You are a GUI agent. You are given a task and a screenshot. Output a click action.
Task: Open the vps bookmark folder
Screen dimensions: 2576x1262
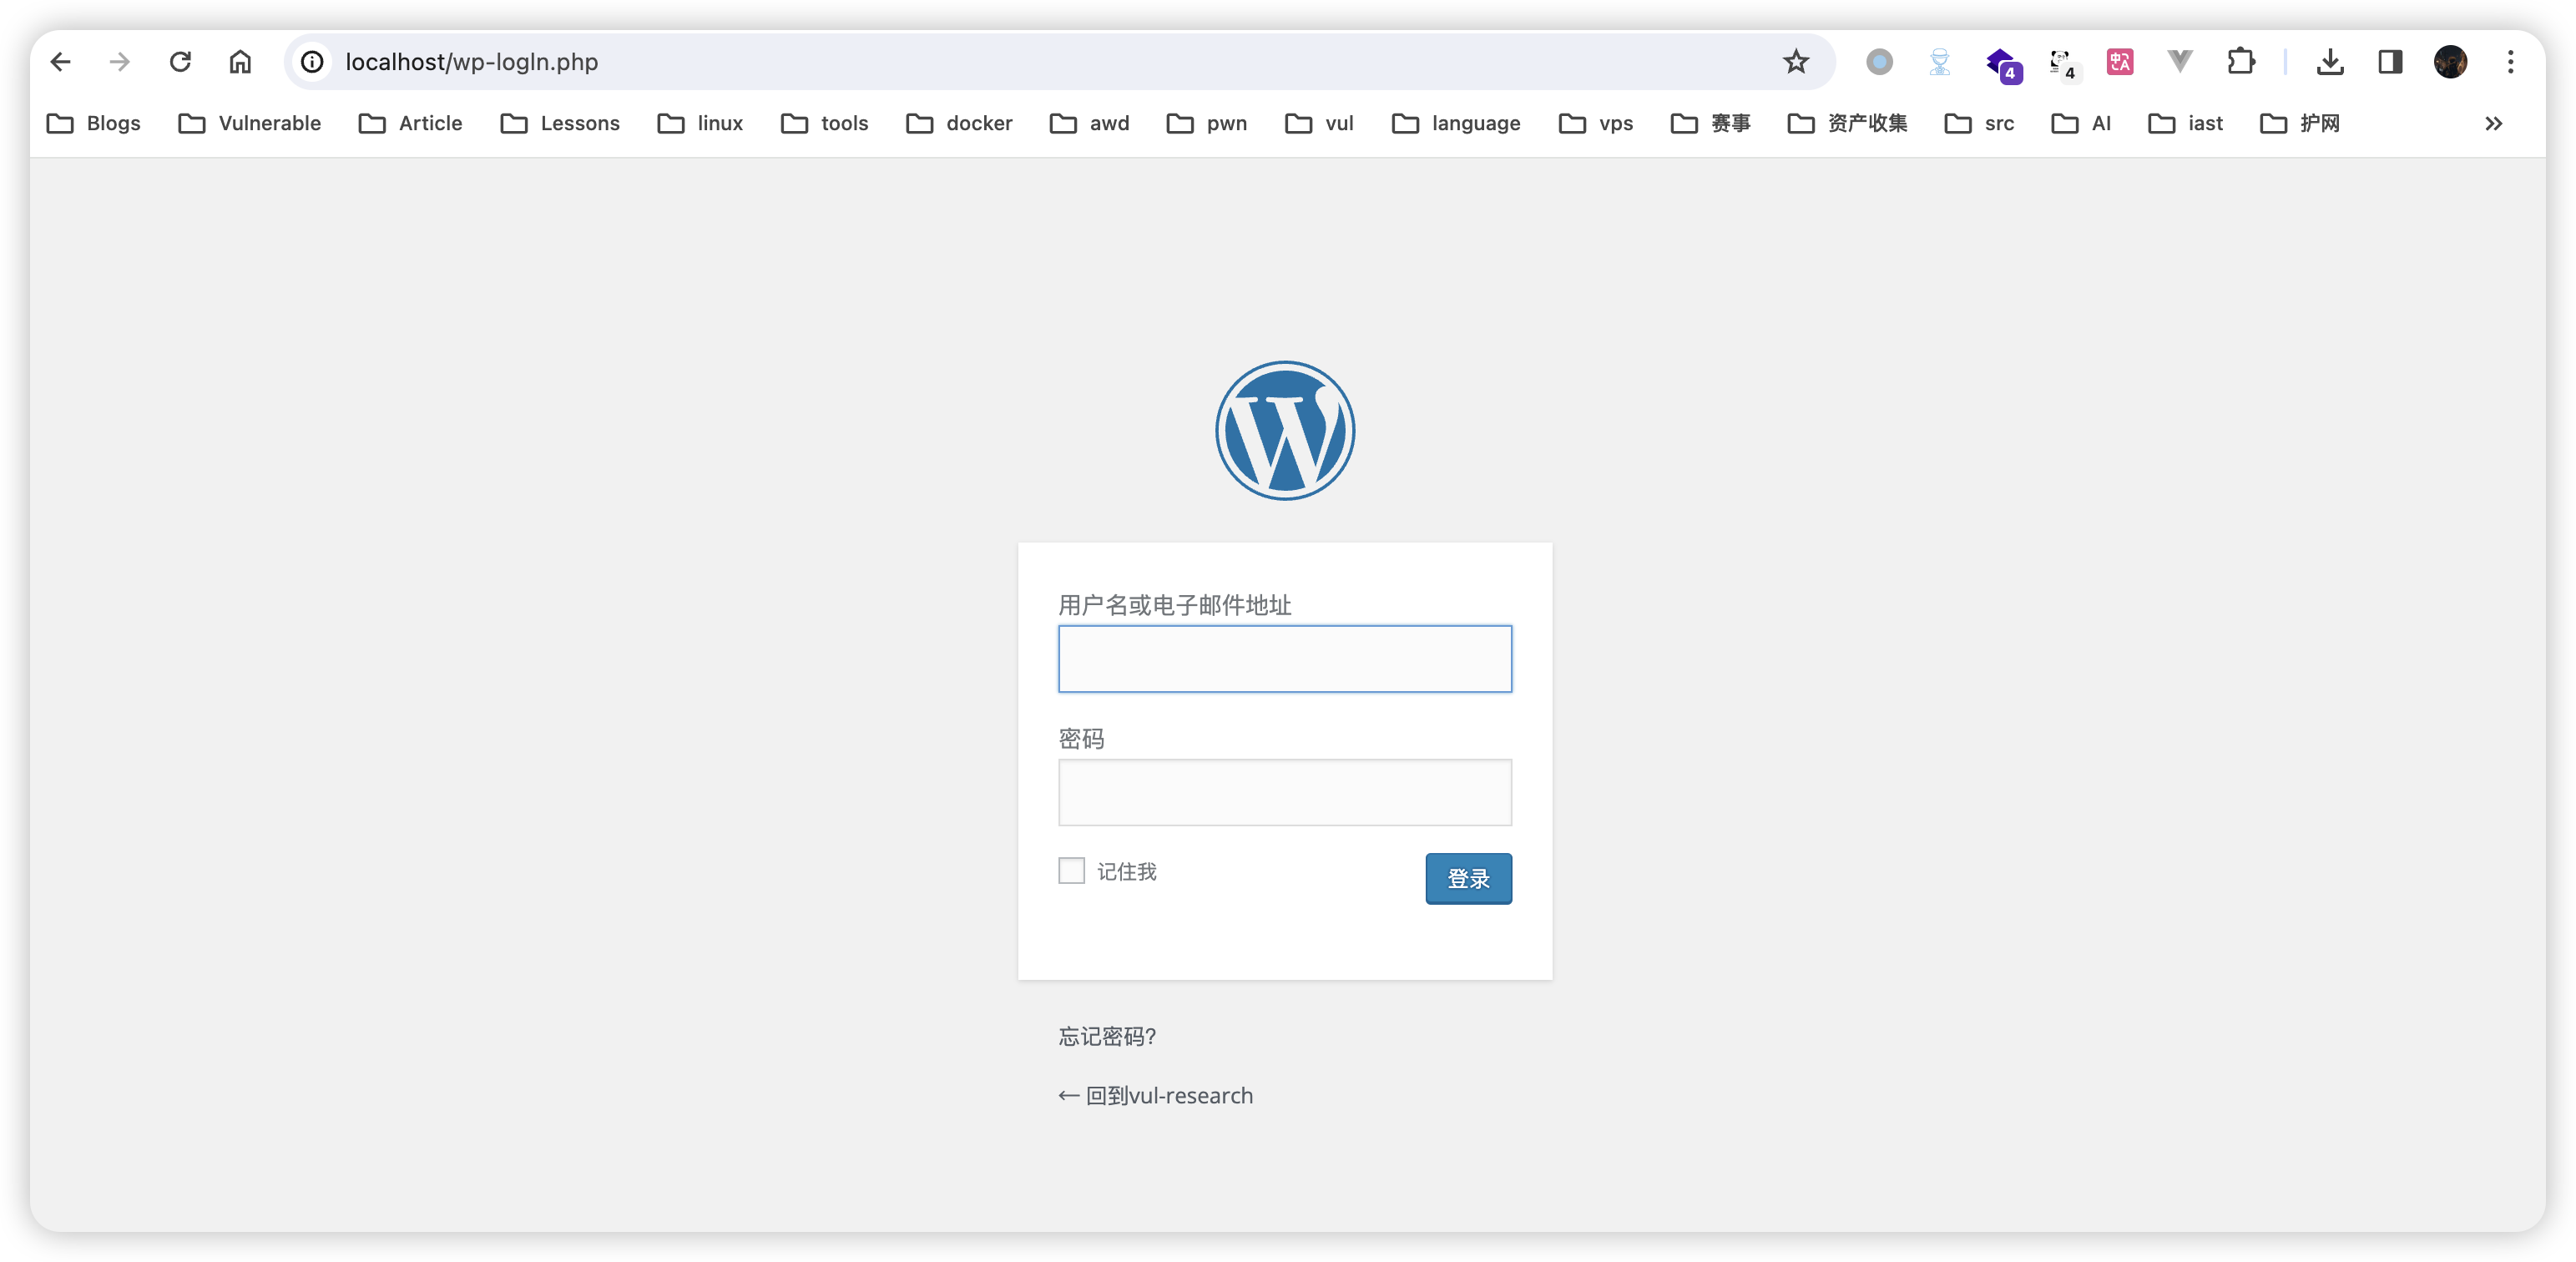click(1596, 124)
